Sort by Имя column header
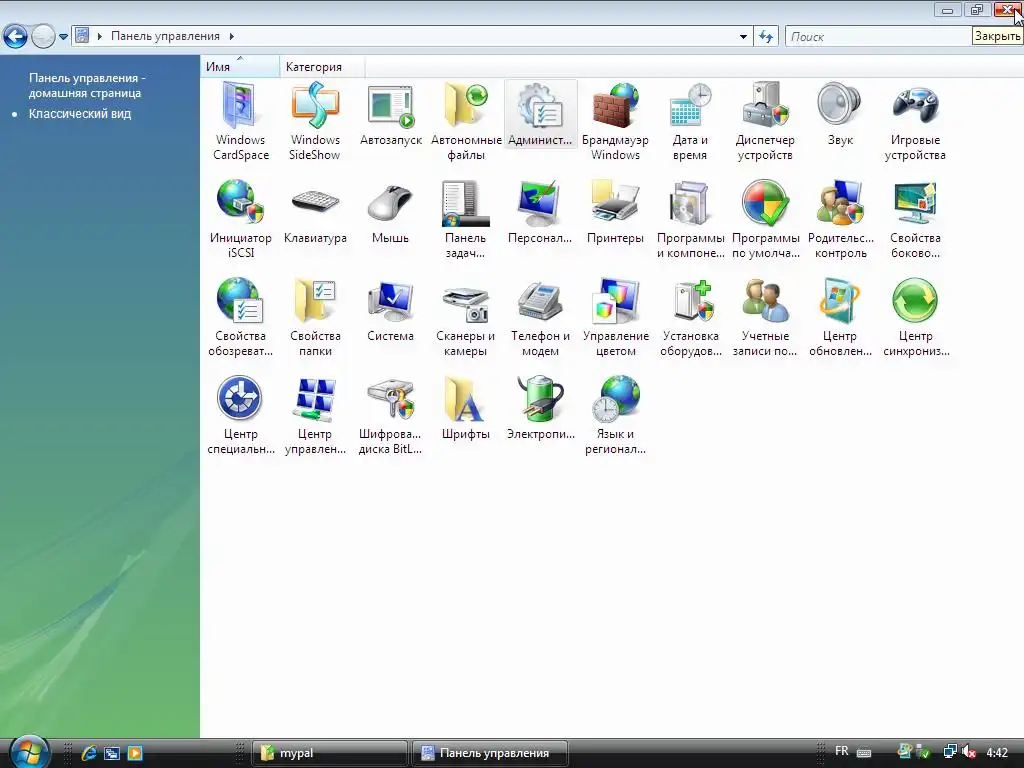Viewport: 1024px width, 768px height. click(x=240, y=67)
